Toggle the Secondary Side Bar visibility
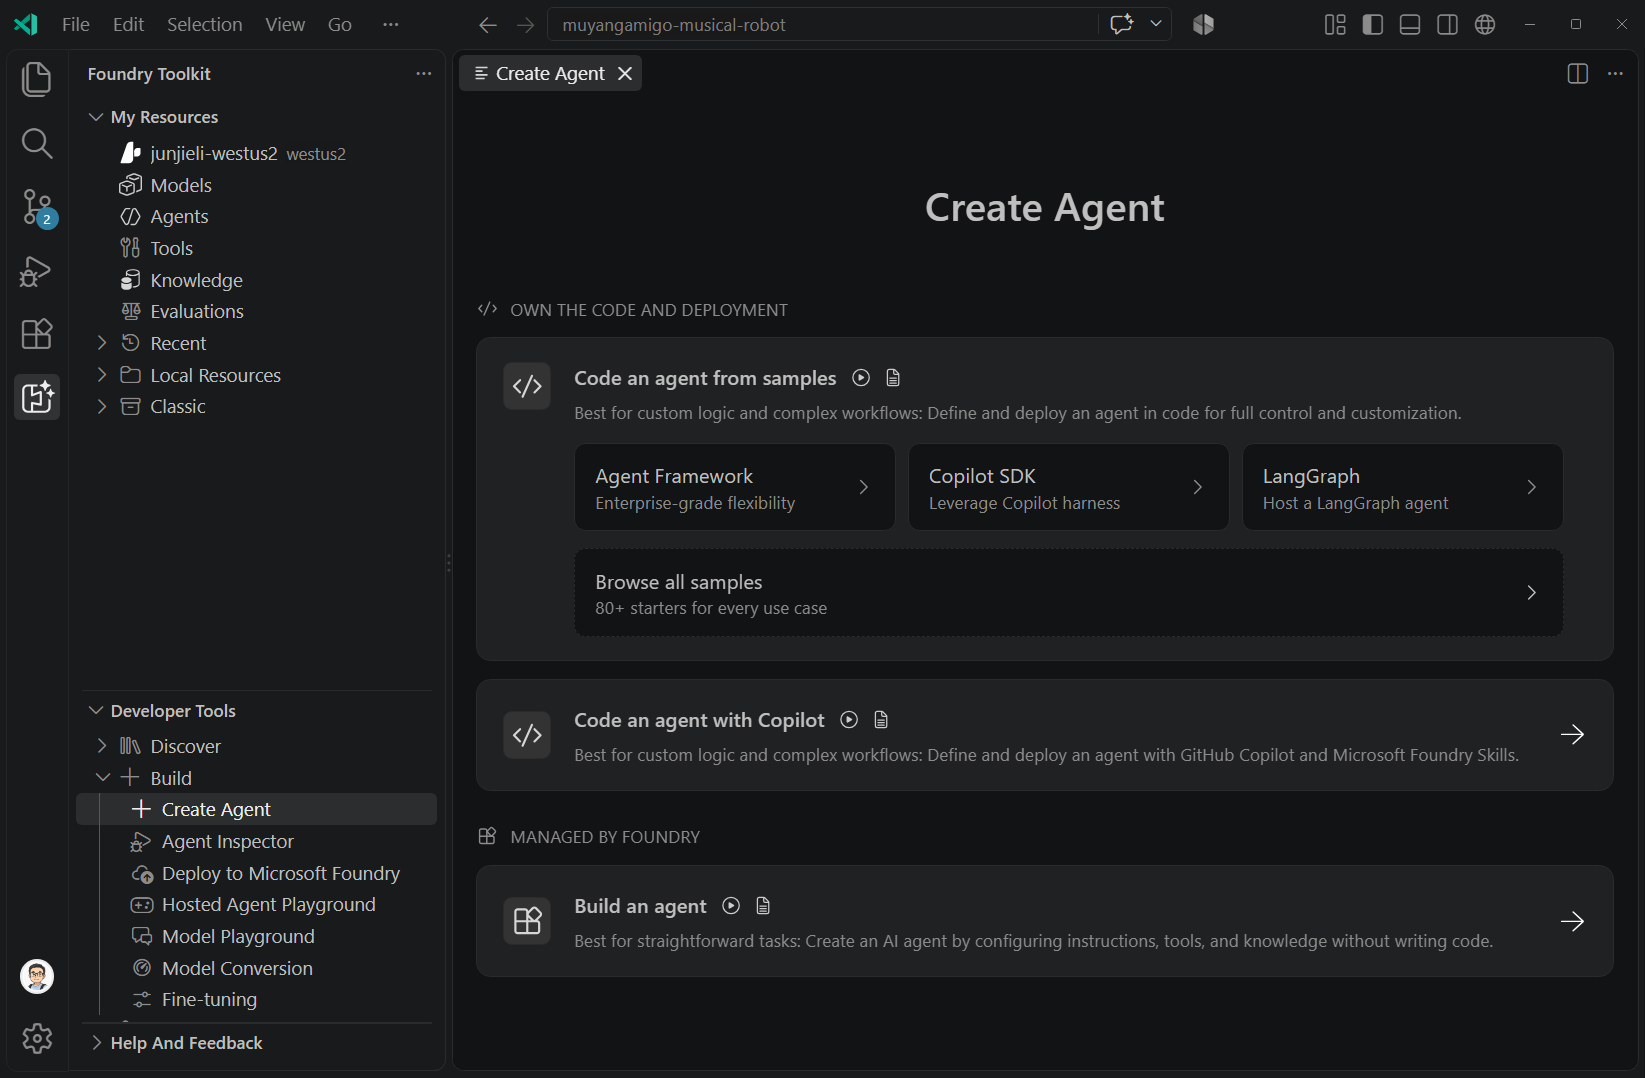 pyautogui.click(x=1447, y=25)
